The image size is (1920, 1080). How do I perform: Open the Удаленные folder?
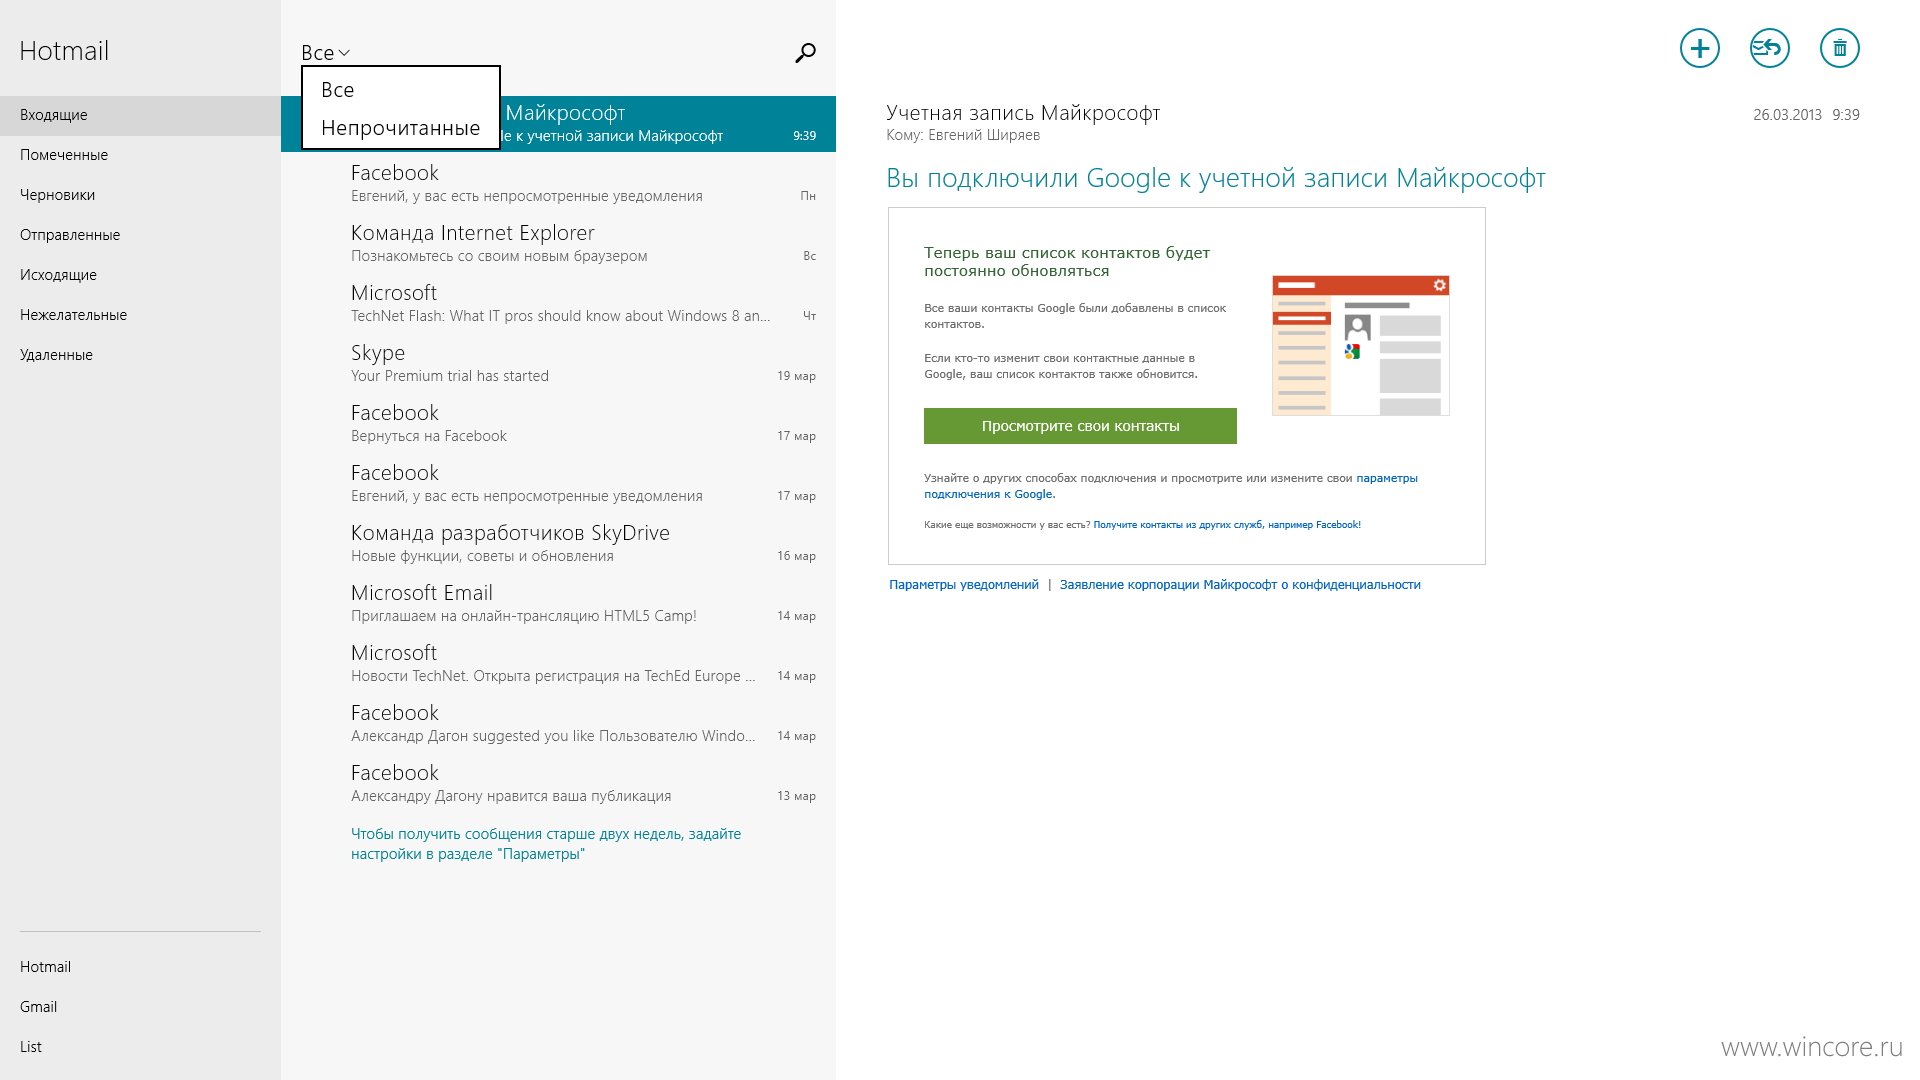(140, 355)
